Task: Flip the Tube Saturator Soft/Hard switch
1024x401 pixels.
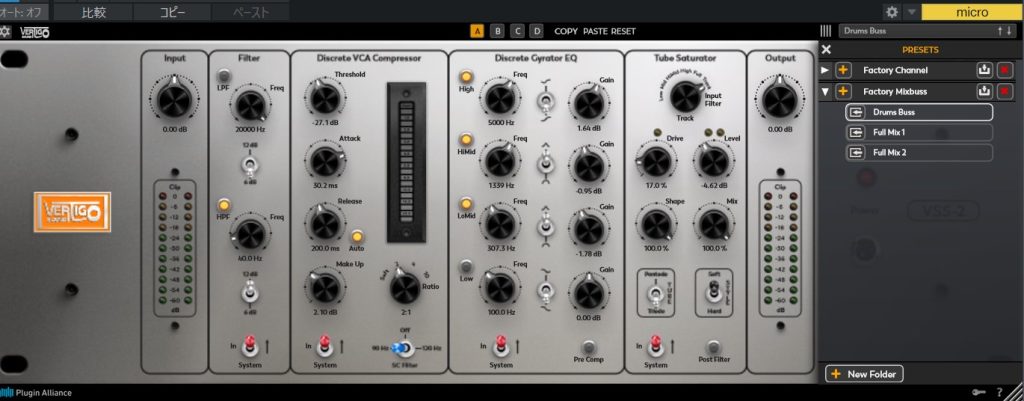Action: point(712,291)
